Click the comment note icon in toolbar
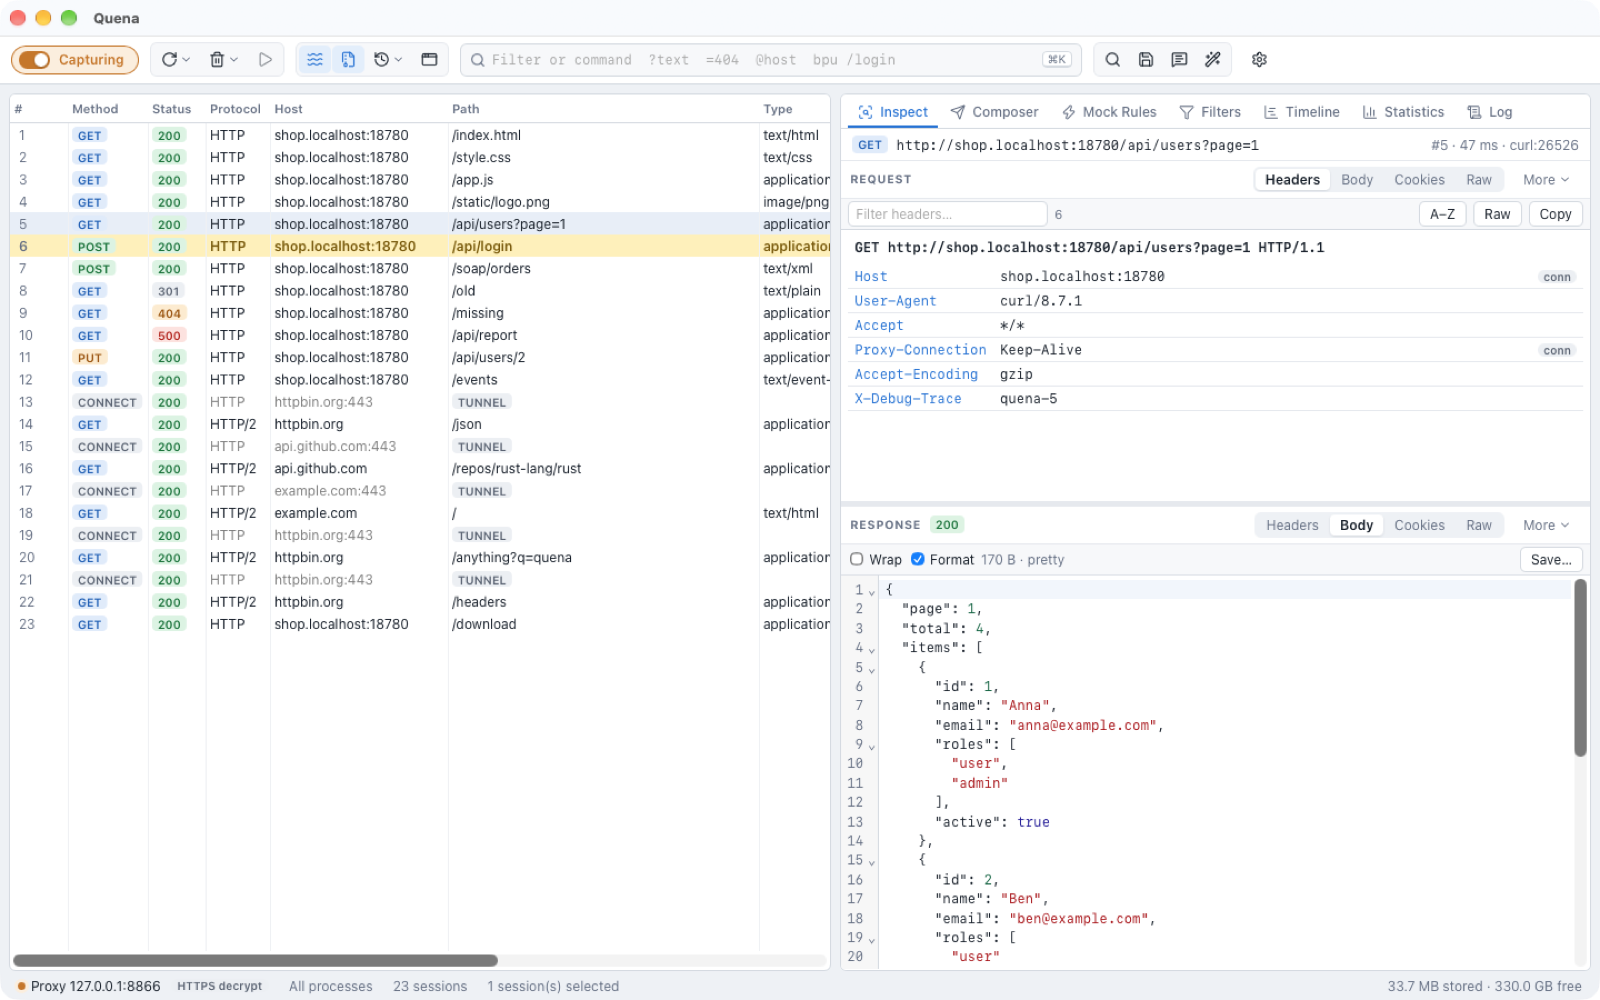Image resolution: width=1600 pixels, height=1000 pixels. (1179, 60)
